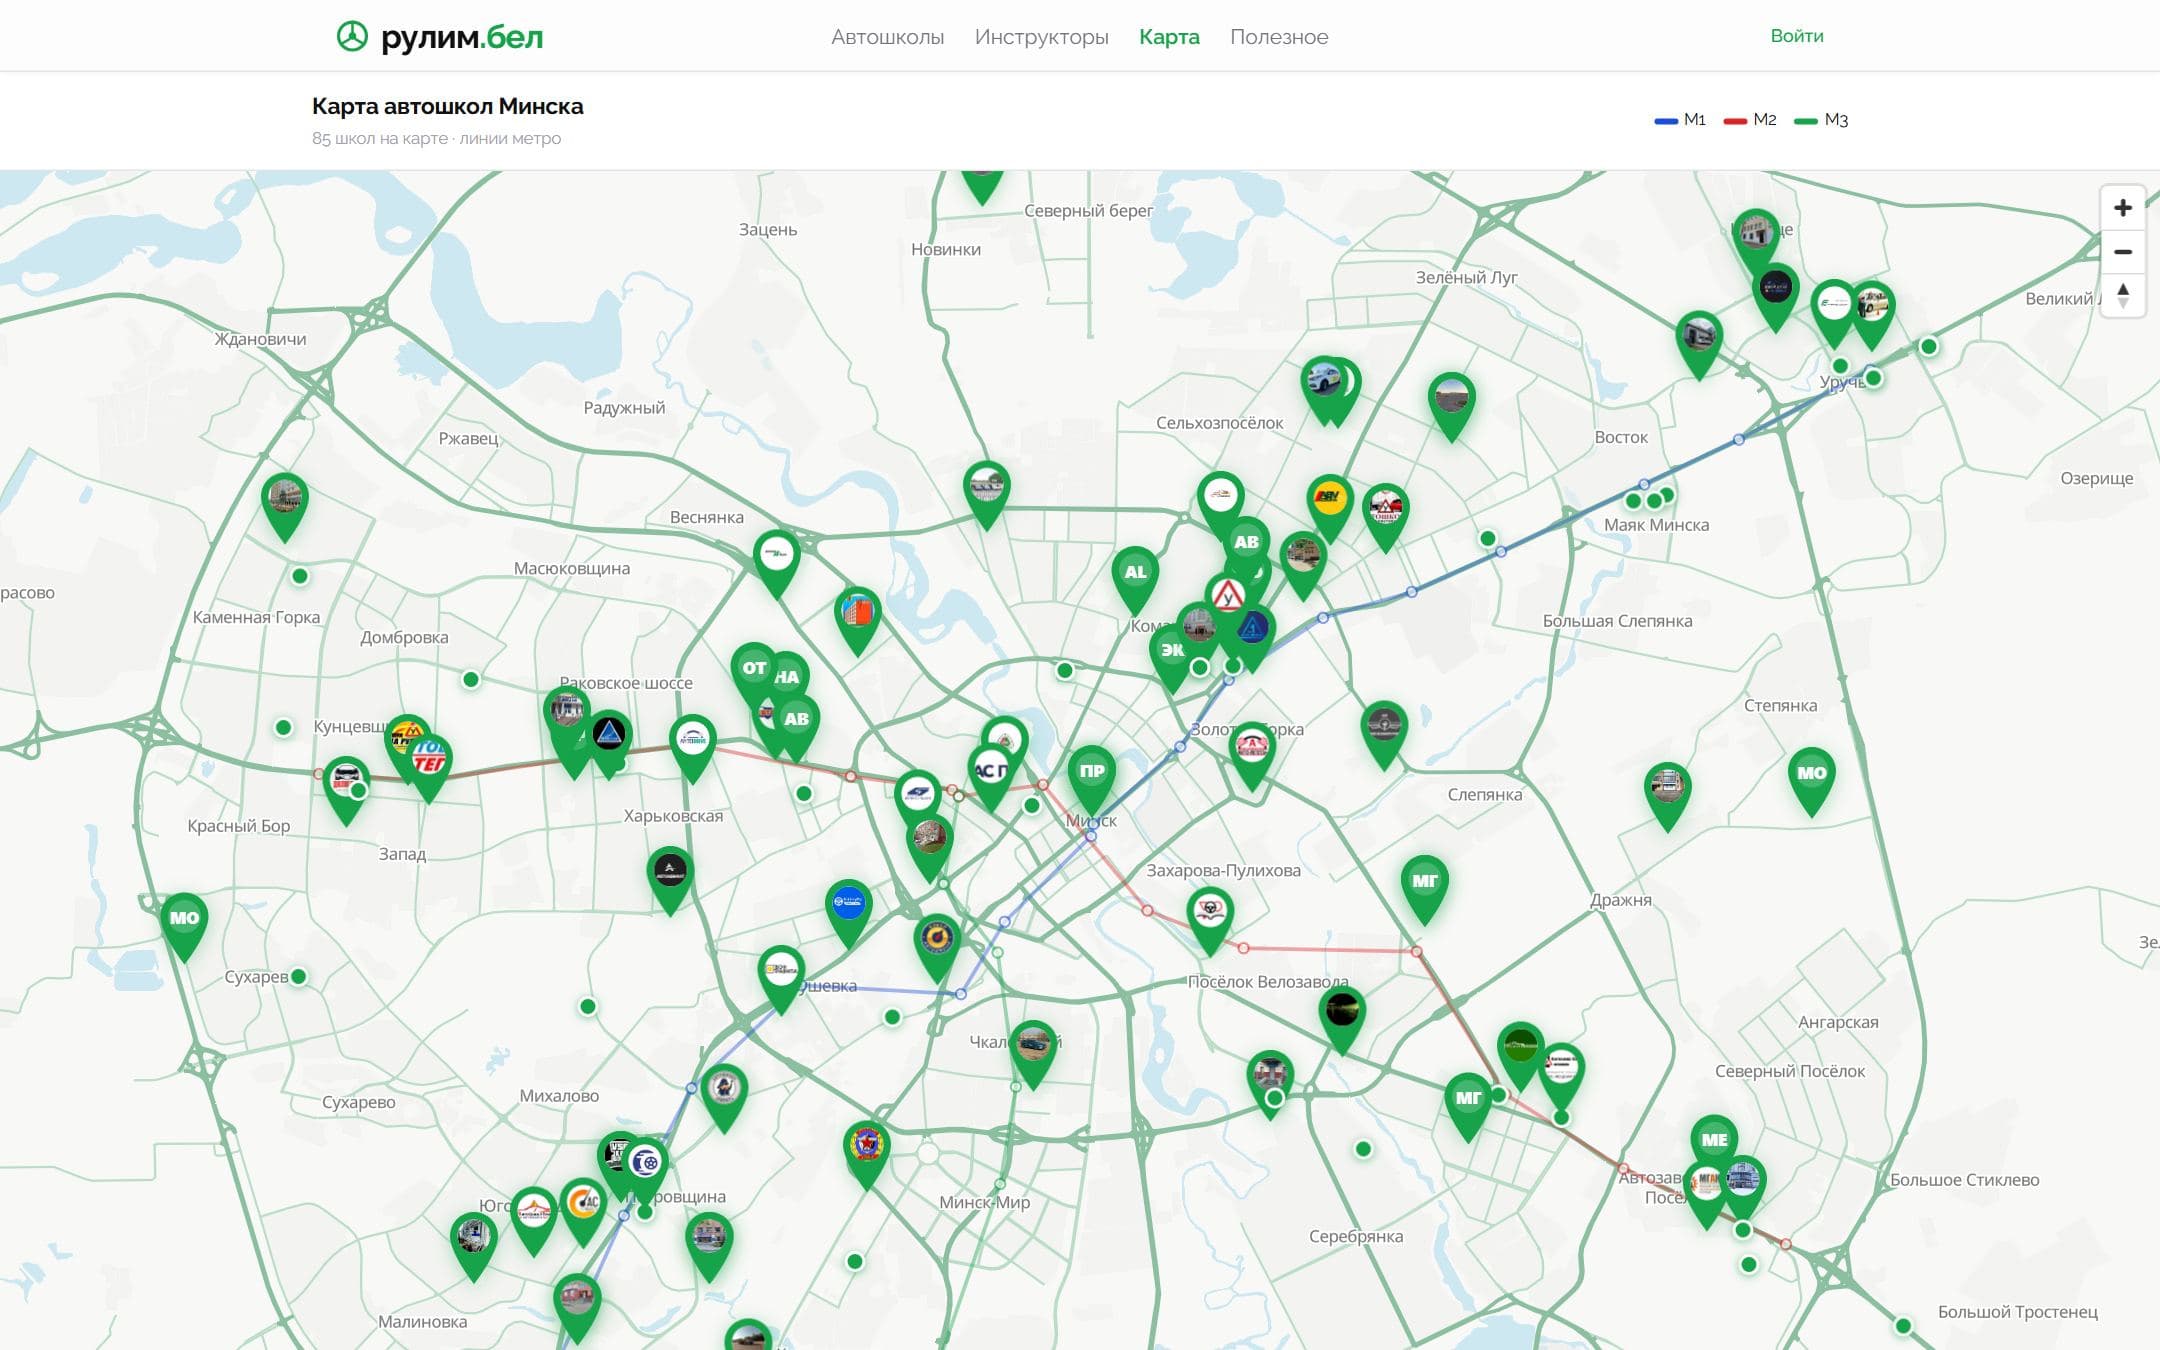This screenshot has height=1350, width=2160.
Task: Click the Маяк Минска label
Action: click(1656, 525)
